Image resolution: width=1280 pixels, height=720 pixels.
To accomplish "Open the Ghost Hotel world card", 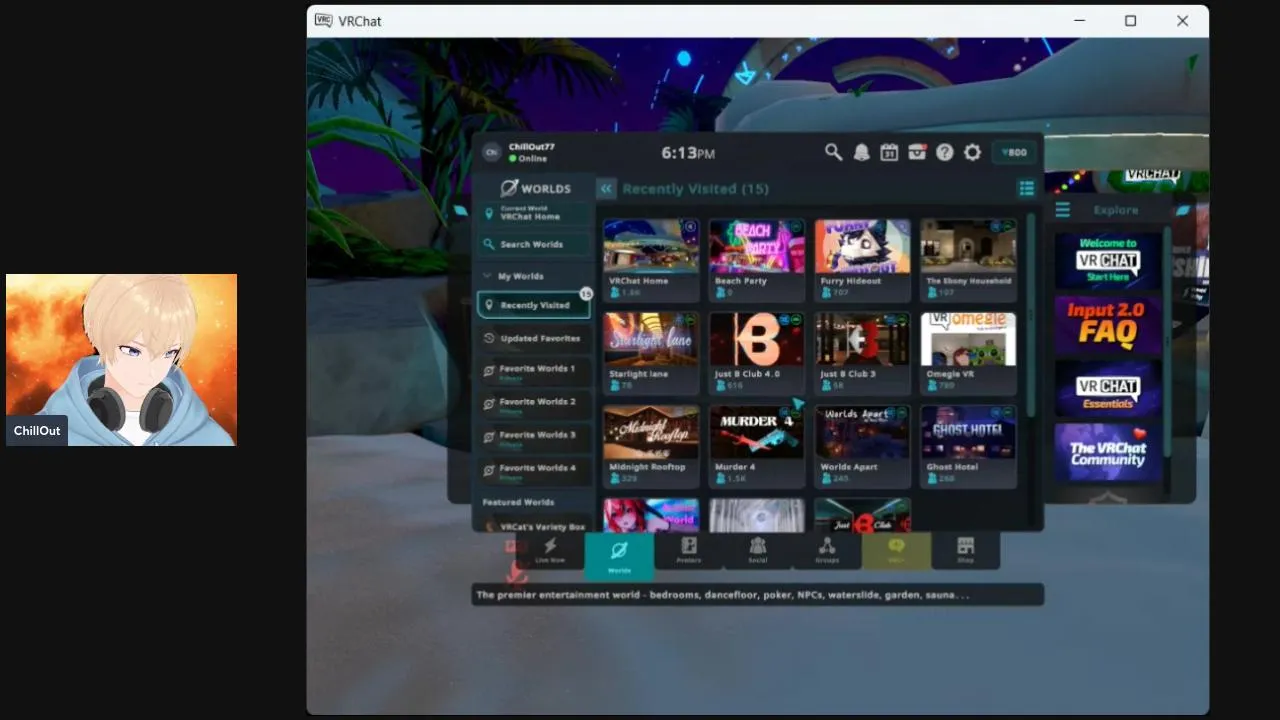I will (968, 446).
